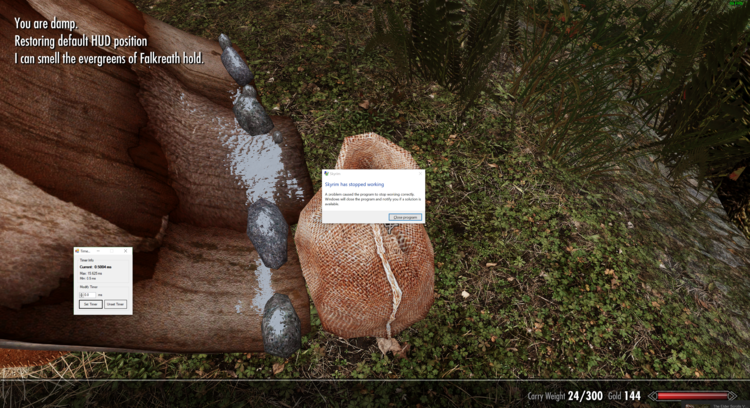Click the red health bar
The image size is (750, 408).
tap(693, 396)
